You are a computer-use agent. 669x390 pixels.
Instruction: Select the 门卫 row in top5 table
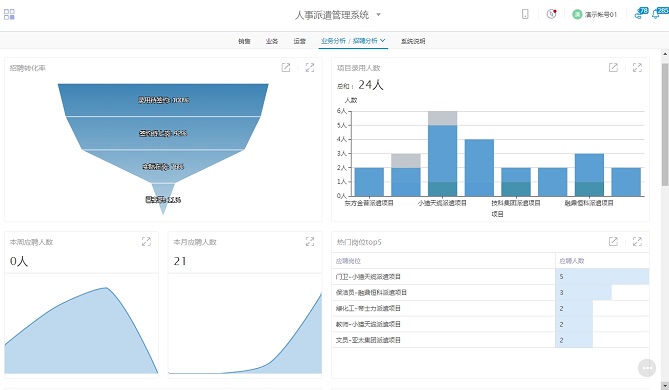pyautogui.click(x=490, y=276)
